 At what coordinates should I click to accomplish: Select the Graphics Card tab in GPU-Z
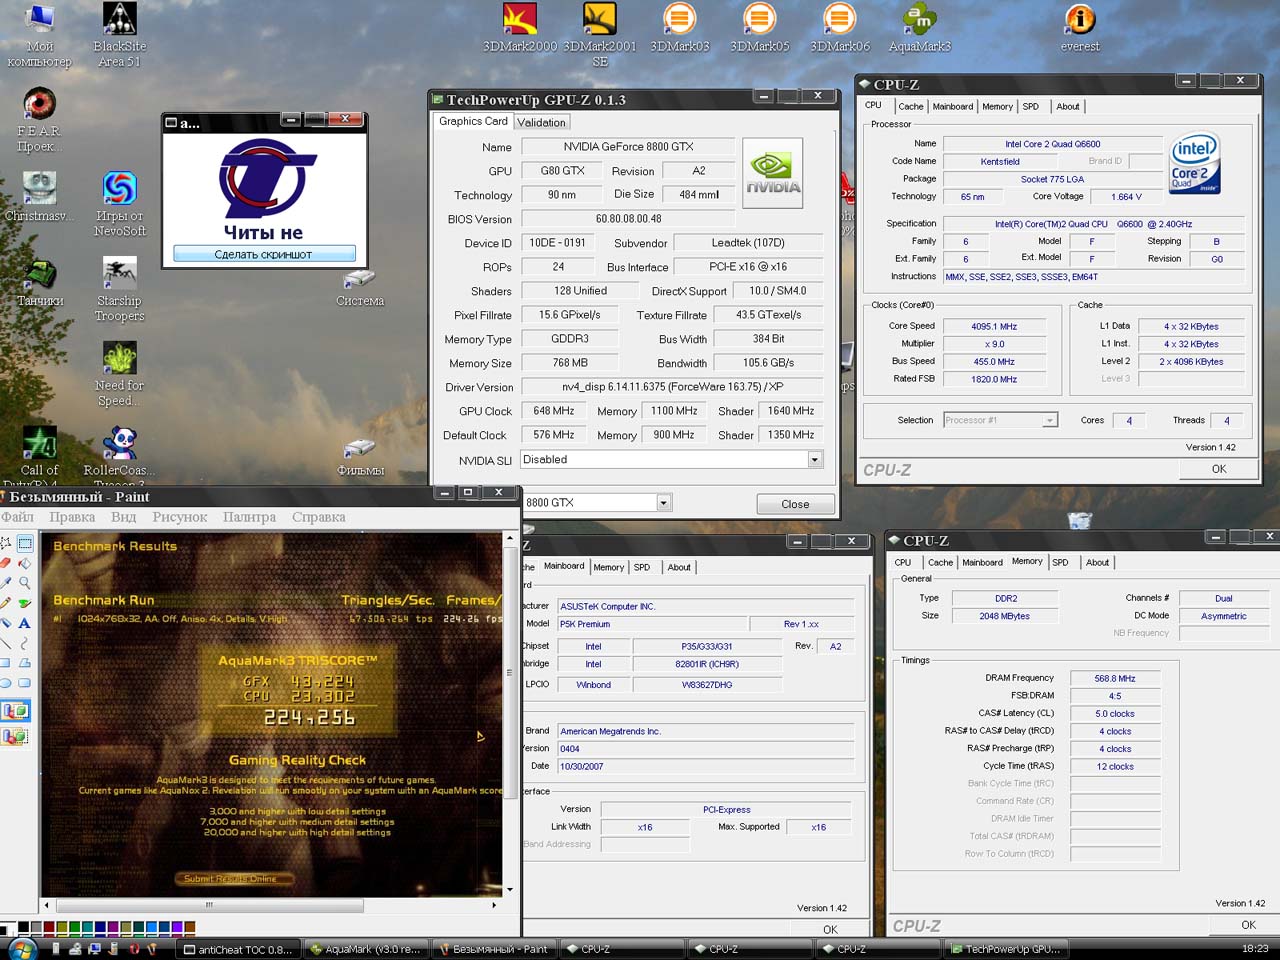point(473,121)
